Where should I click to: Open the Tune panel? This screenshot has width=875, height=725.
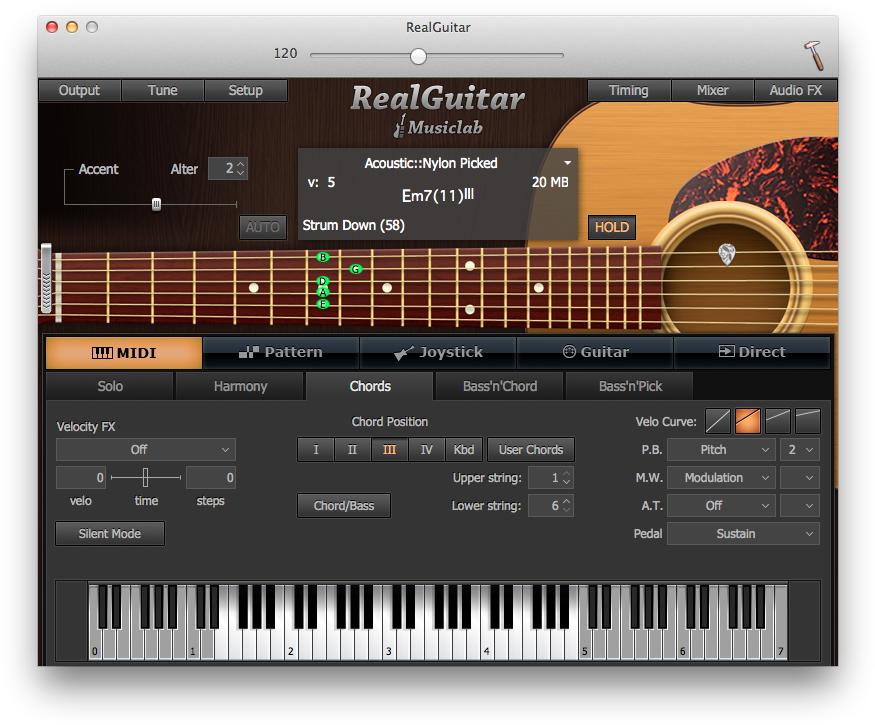coord(162,90)
